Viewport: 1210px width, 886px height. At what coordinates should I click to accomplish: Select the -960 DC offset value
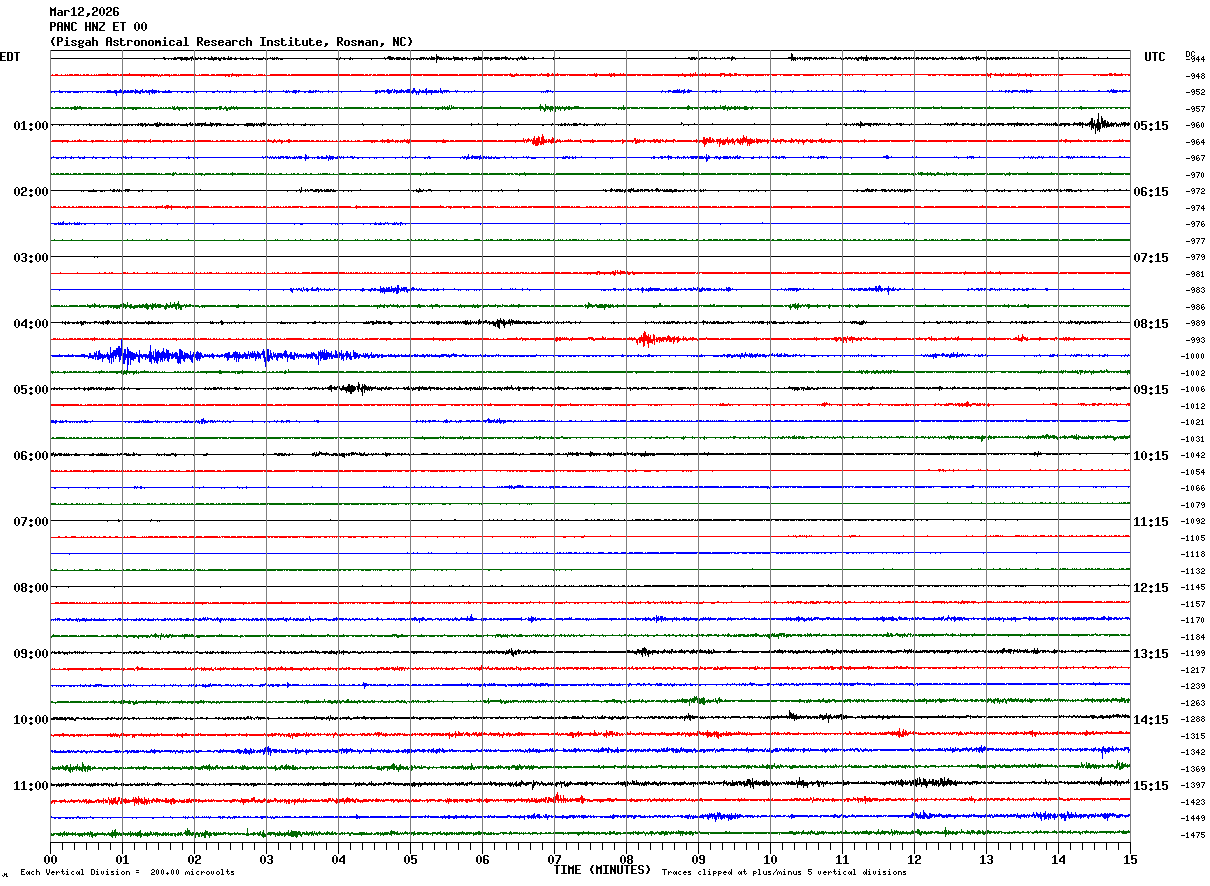[1195, 126]
